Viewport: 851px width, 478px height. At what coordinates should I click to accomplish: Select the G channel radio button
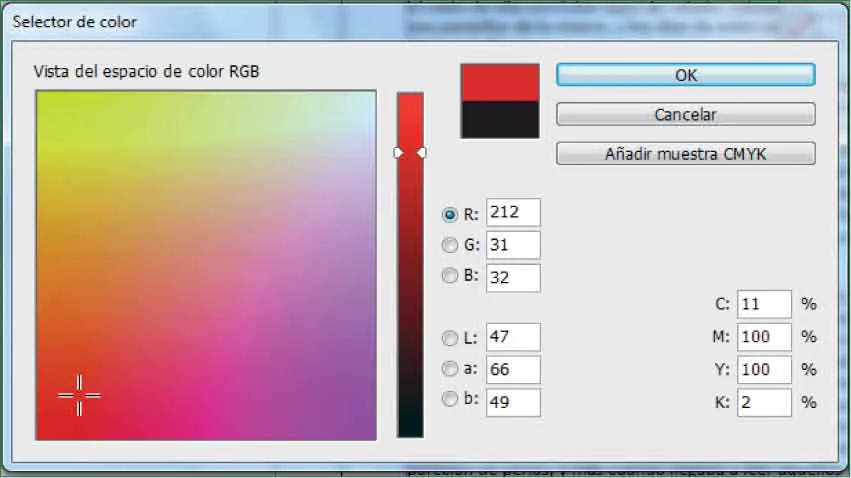point(449,246)
